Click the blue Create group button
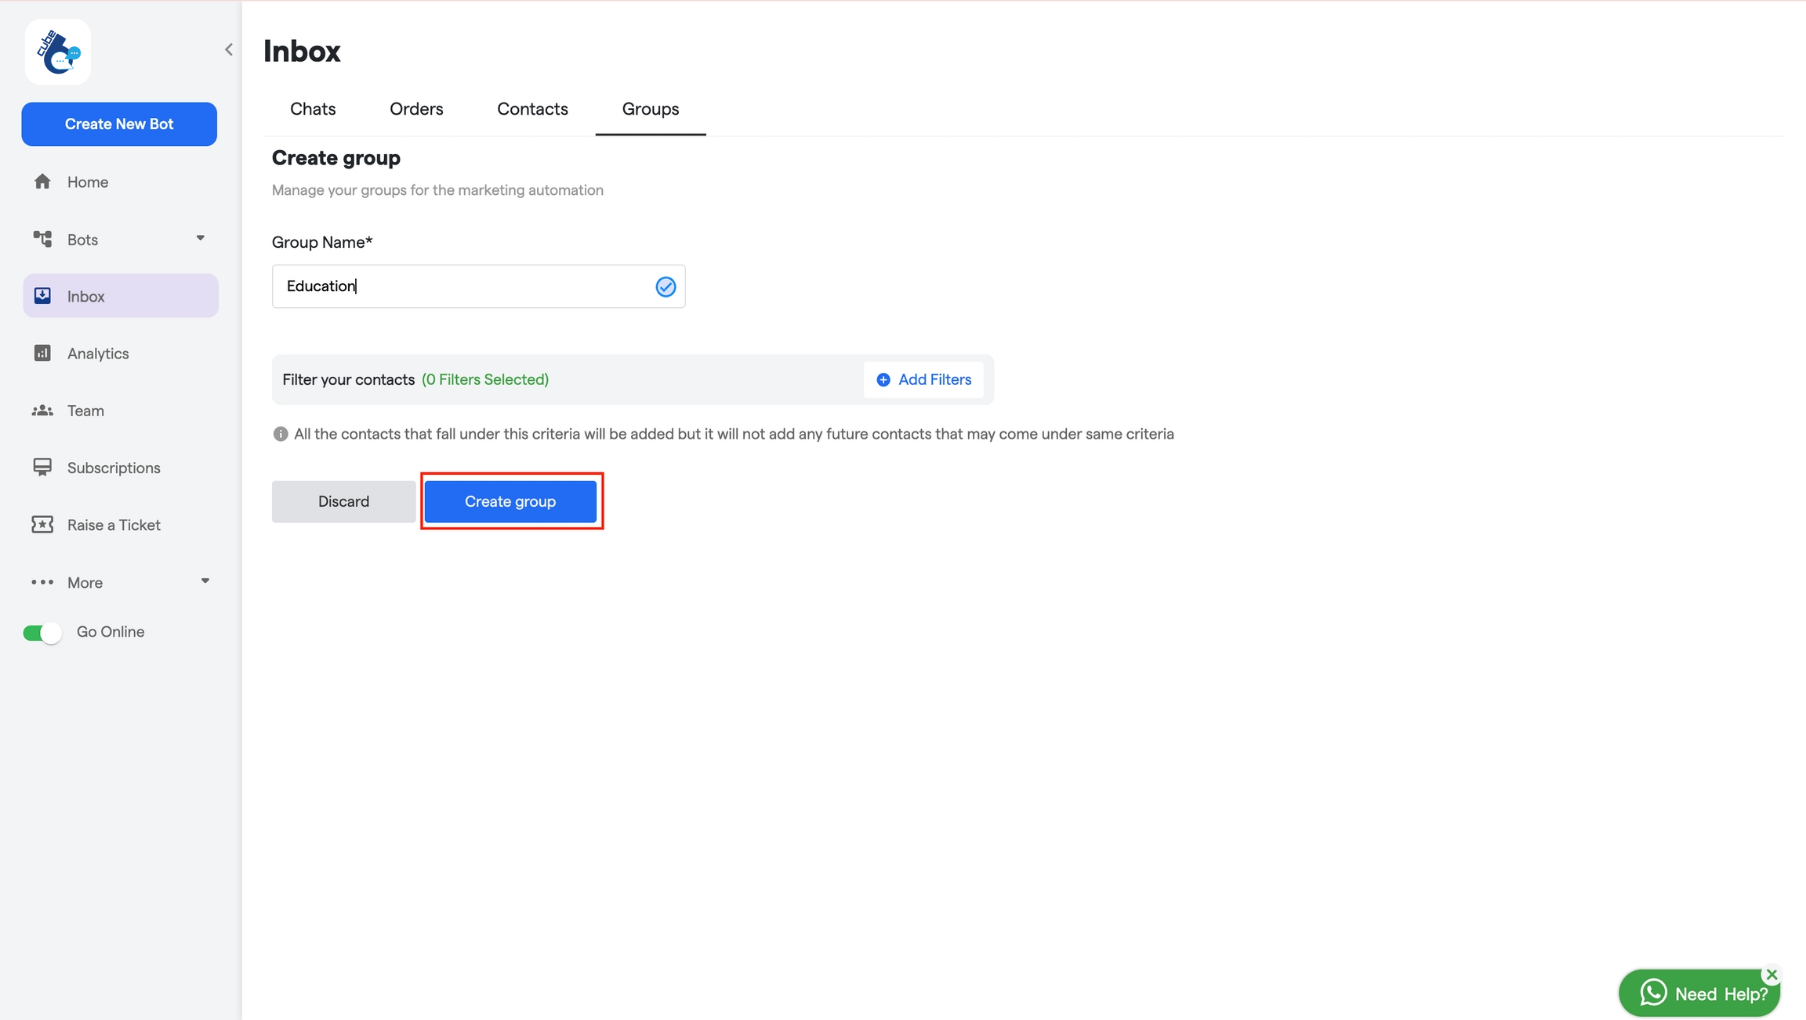This screenshot has width=1806, height=1020. click(510, 501)
